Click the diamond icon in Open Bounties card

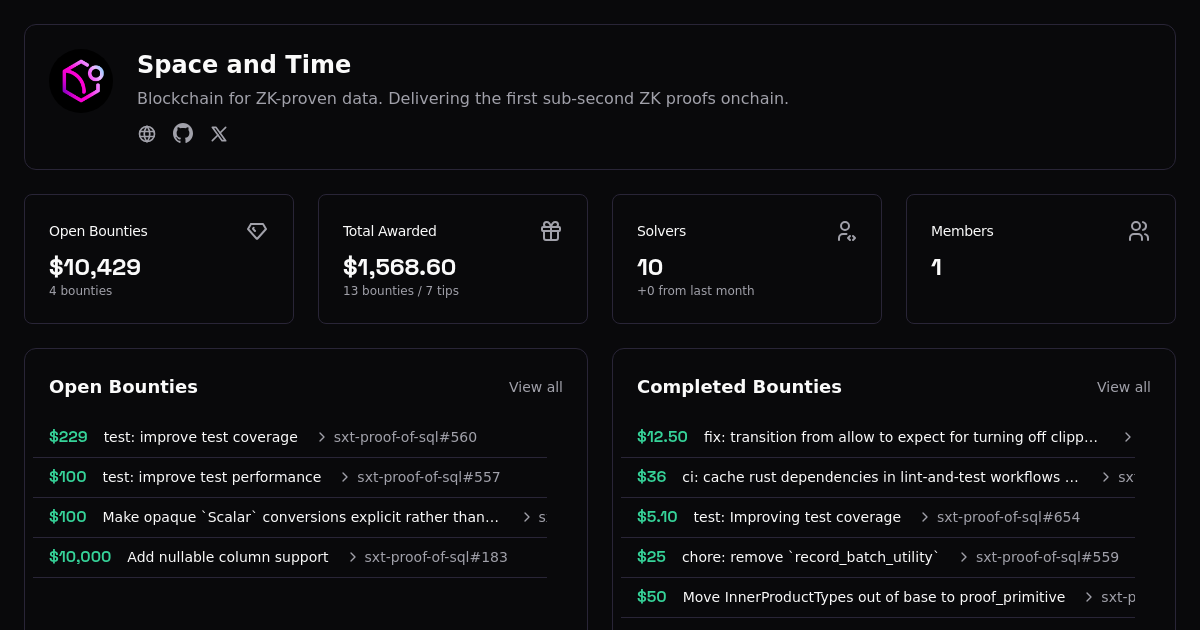click(257, 231)
